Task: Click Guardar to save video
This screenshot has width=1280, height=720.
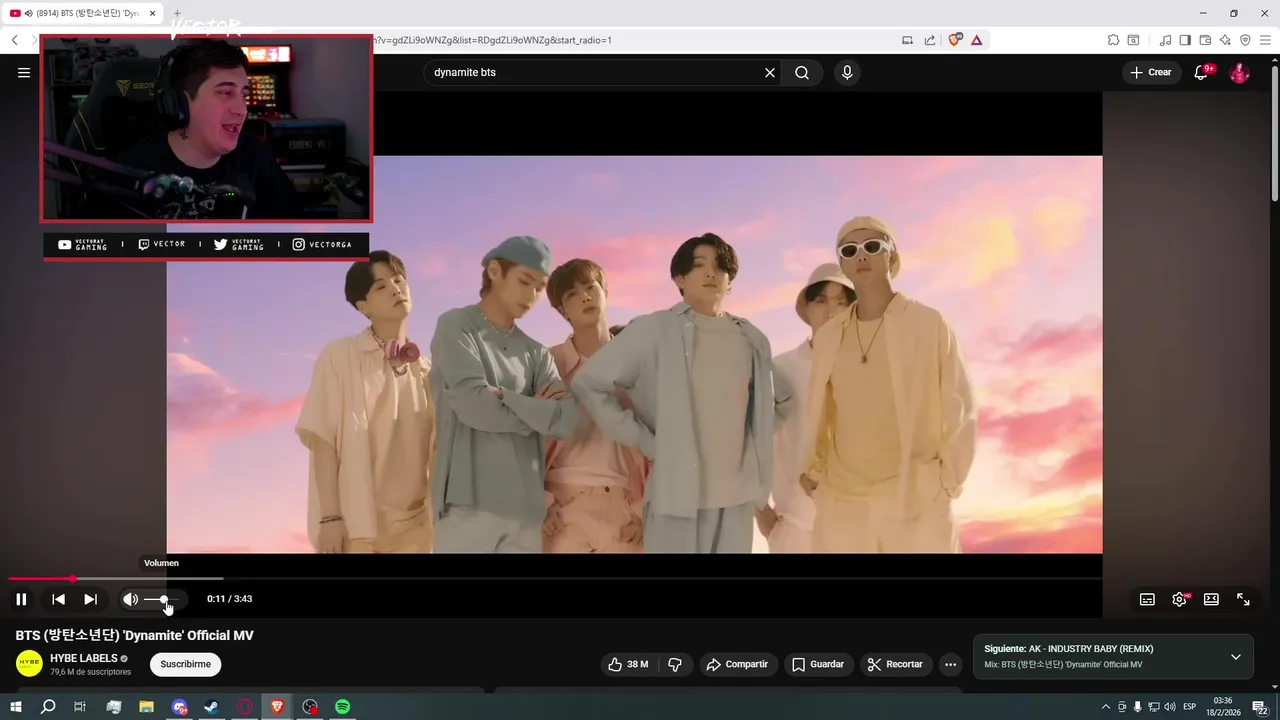Action: tap(817, 664)
